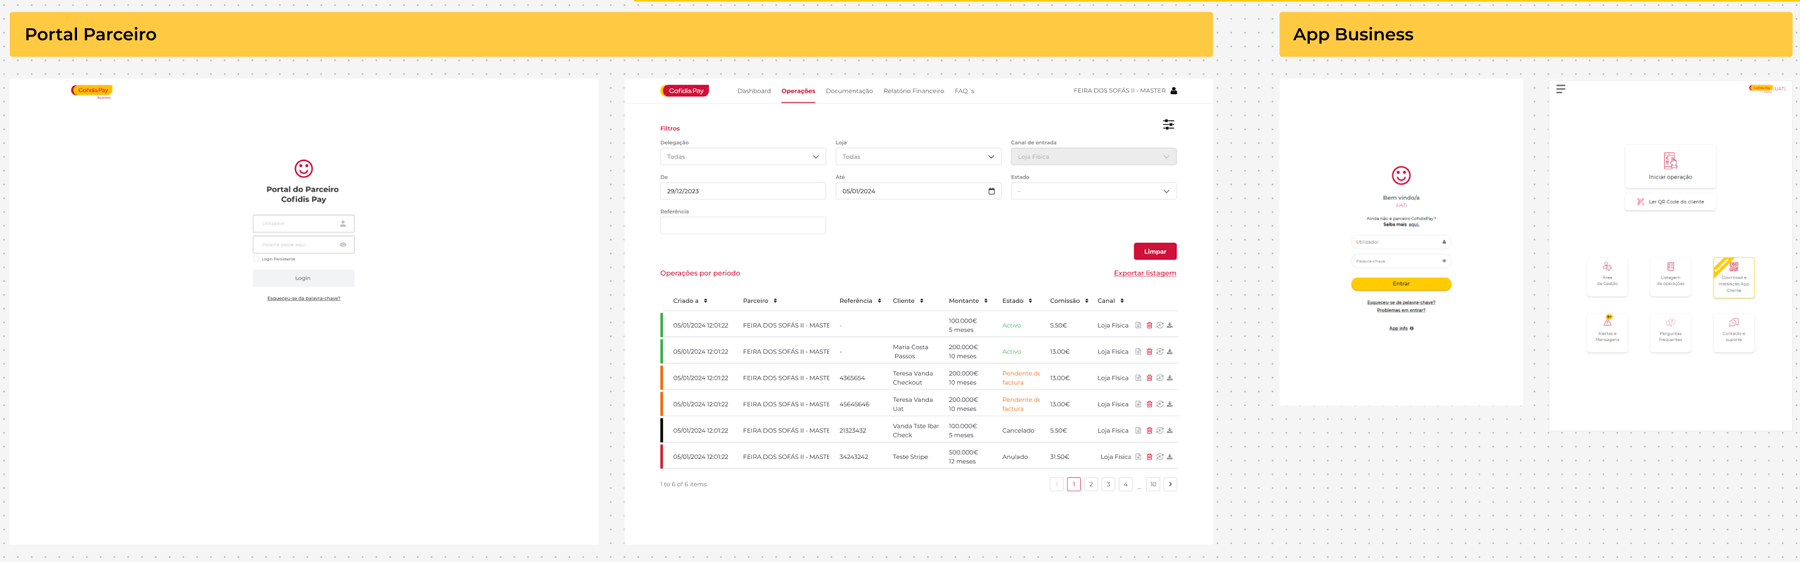
Task: Open the Contacto e suporte tile
Action: tap(1733, 332)
